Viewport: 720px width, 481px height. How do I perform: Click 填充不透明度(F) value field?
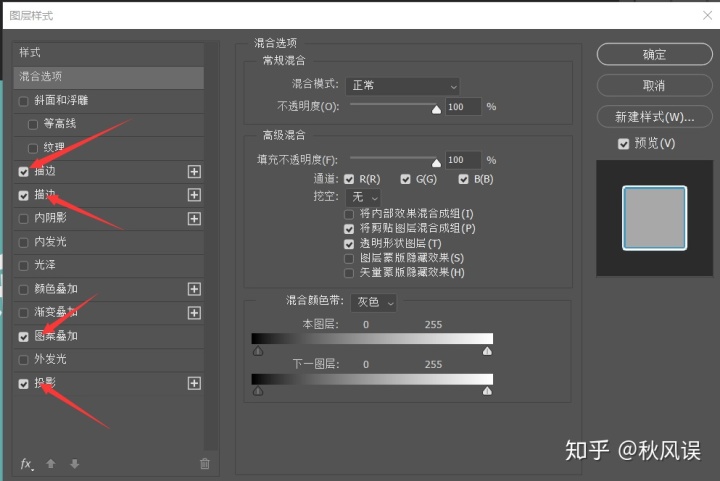(463, 160)
